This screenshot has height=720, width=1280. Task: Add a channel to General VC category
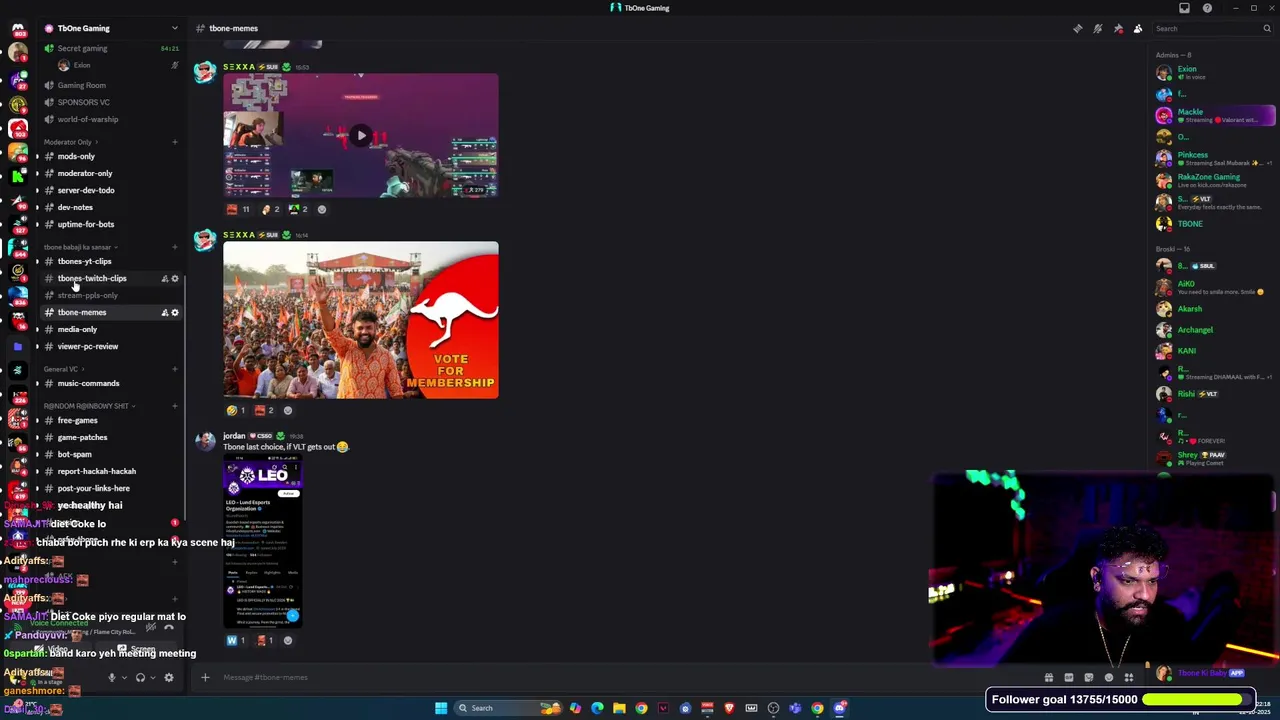pos(174,369)
